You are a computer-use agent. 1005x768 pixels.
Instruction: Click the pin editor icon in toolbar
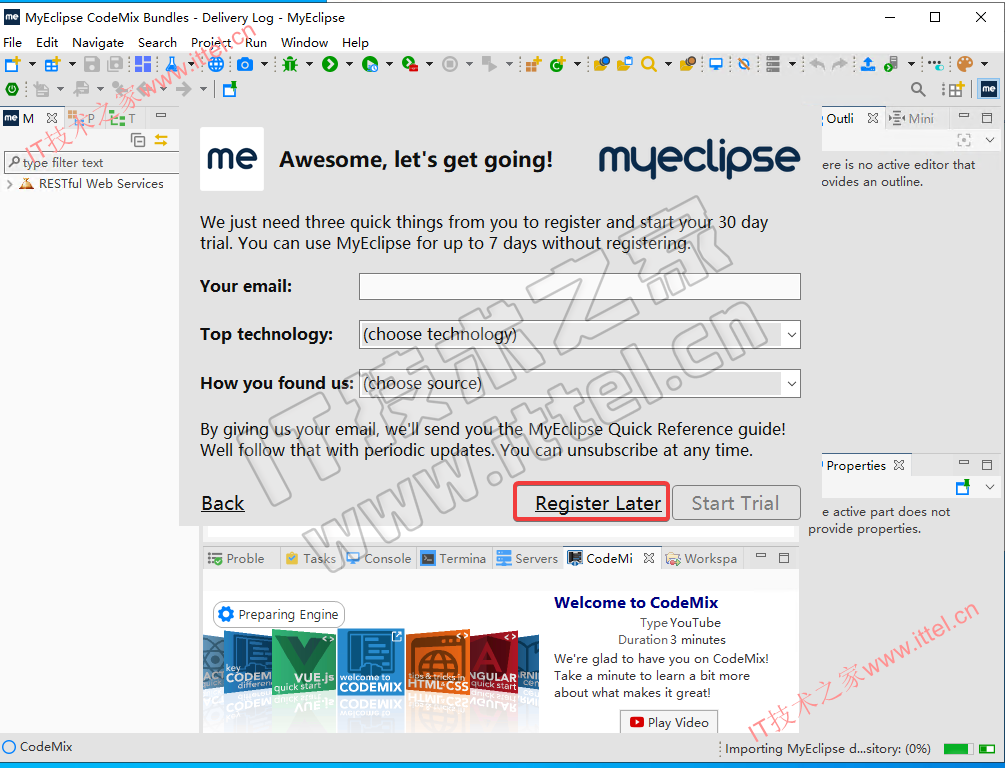[230, 89]
